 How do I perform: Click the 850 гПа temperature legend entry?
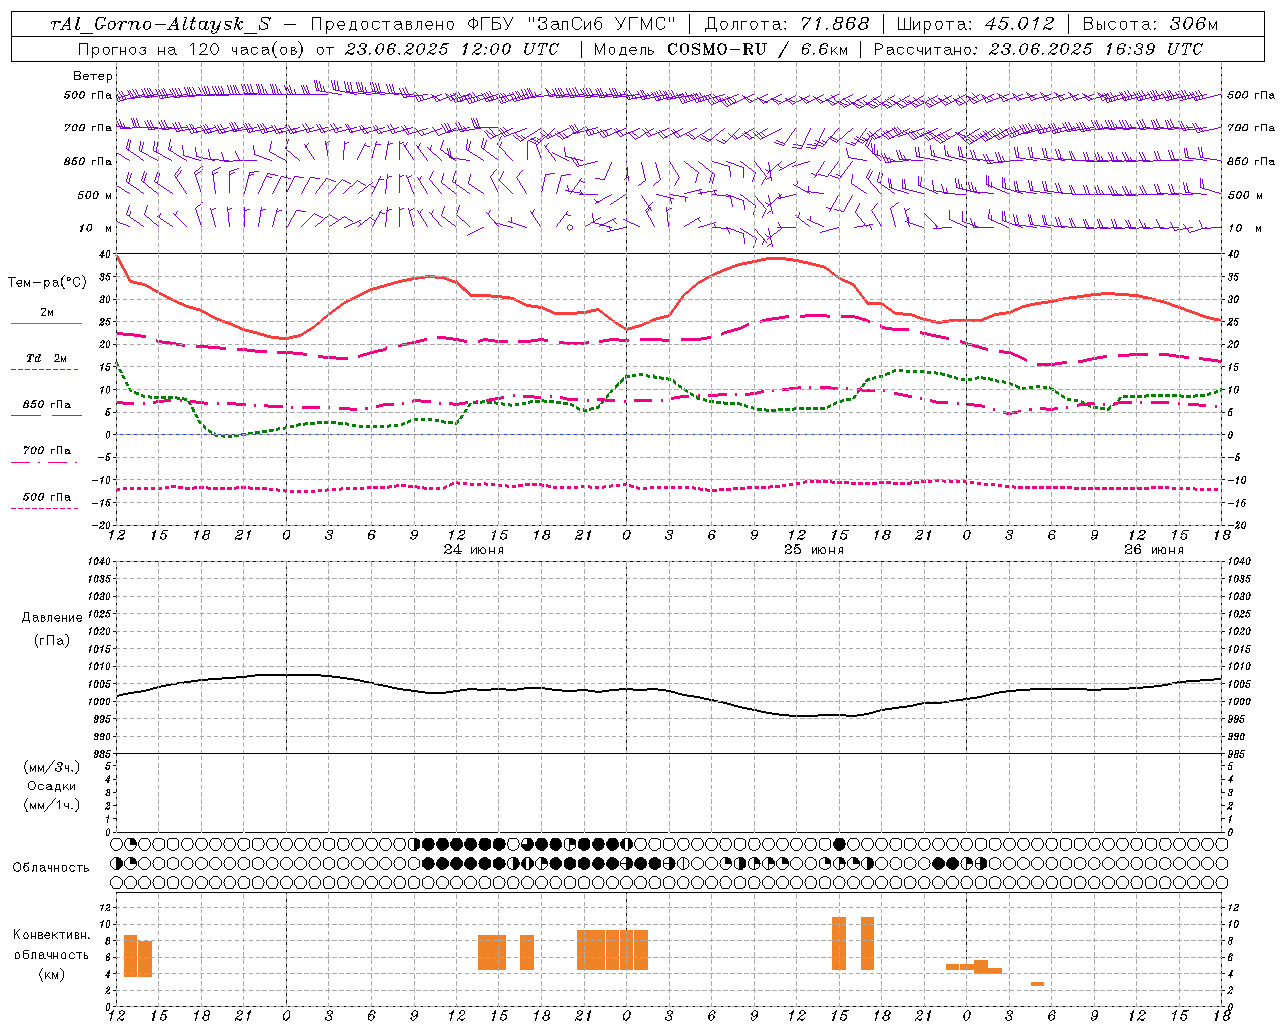coord(47,405)
